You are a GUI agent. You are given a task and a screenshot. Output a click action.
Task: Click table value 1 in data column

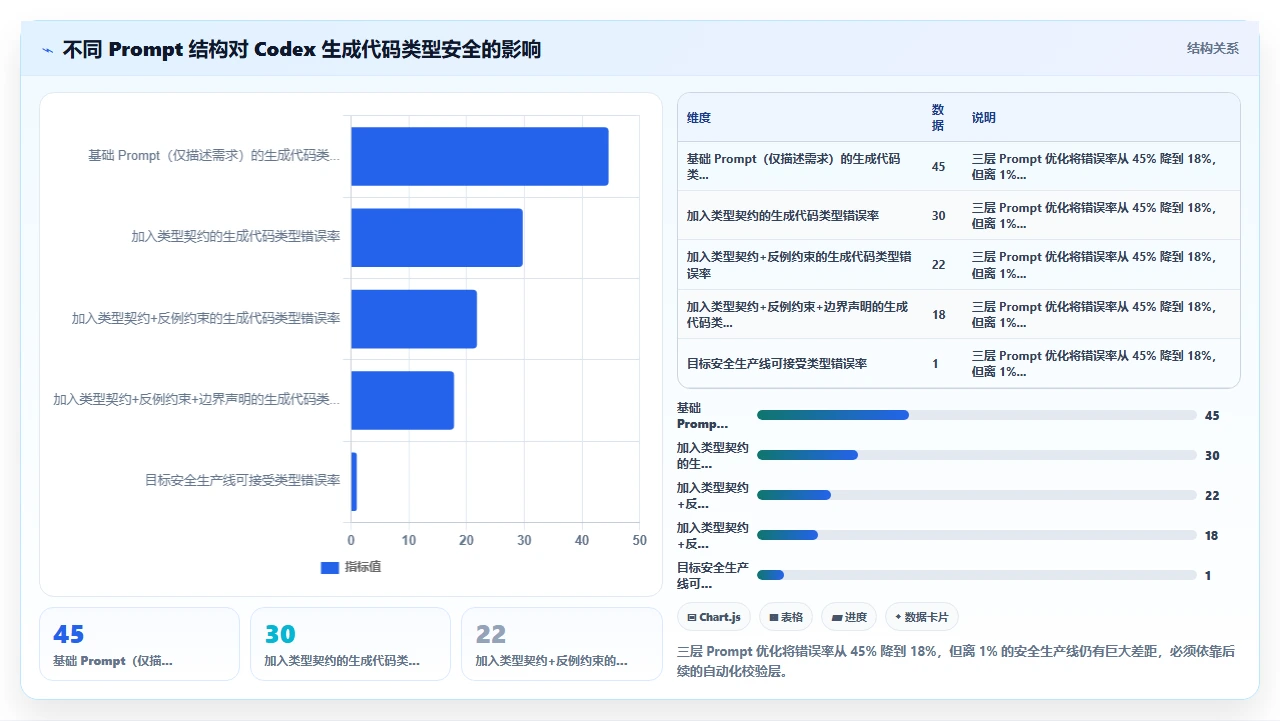(x=935, y=364)
